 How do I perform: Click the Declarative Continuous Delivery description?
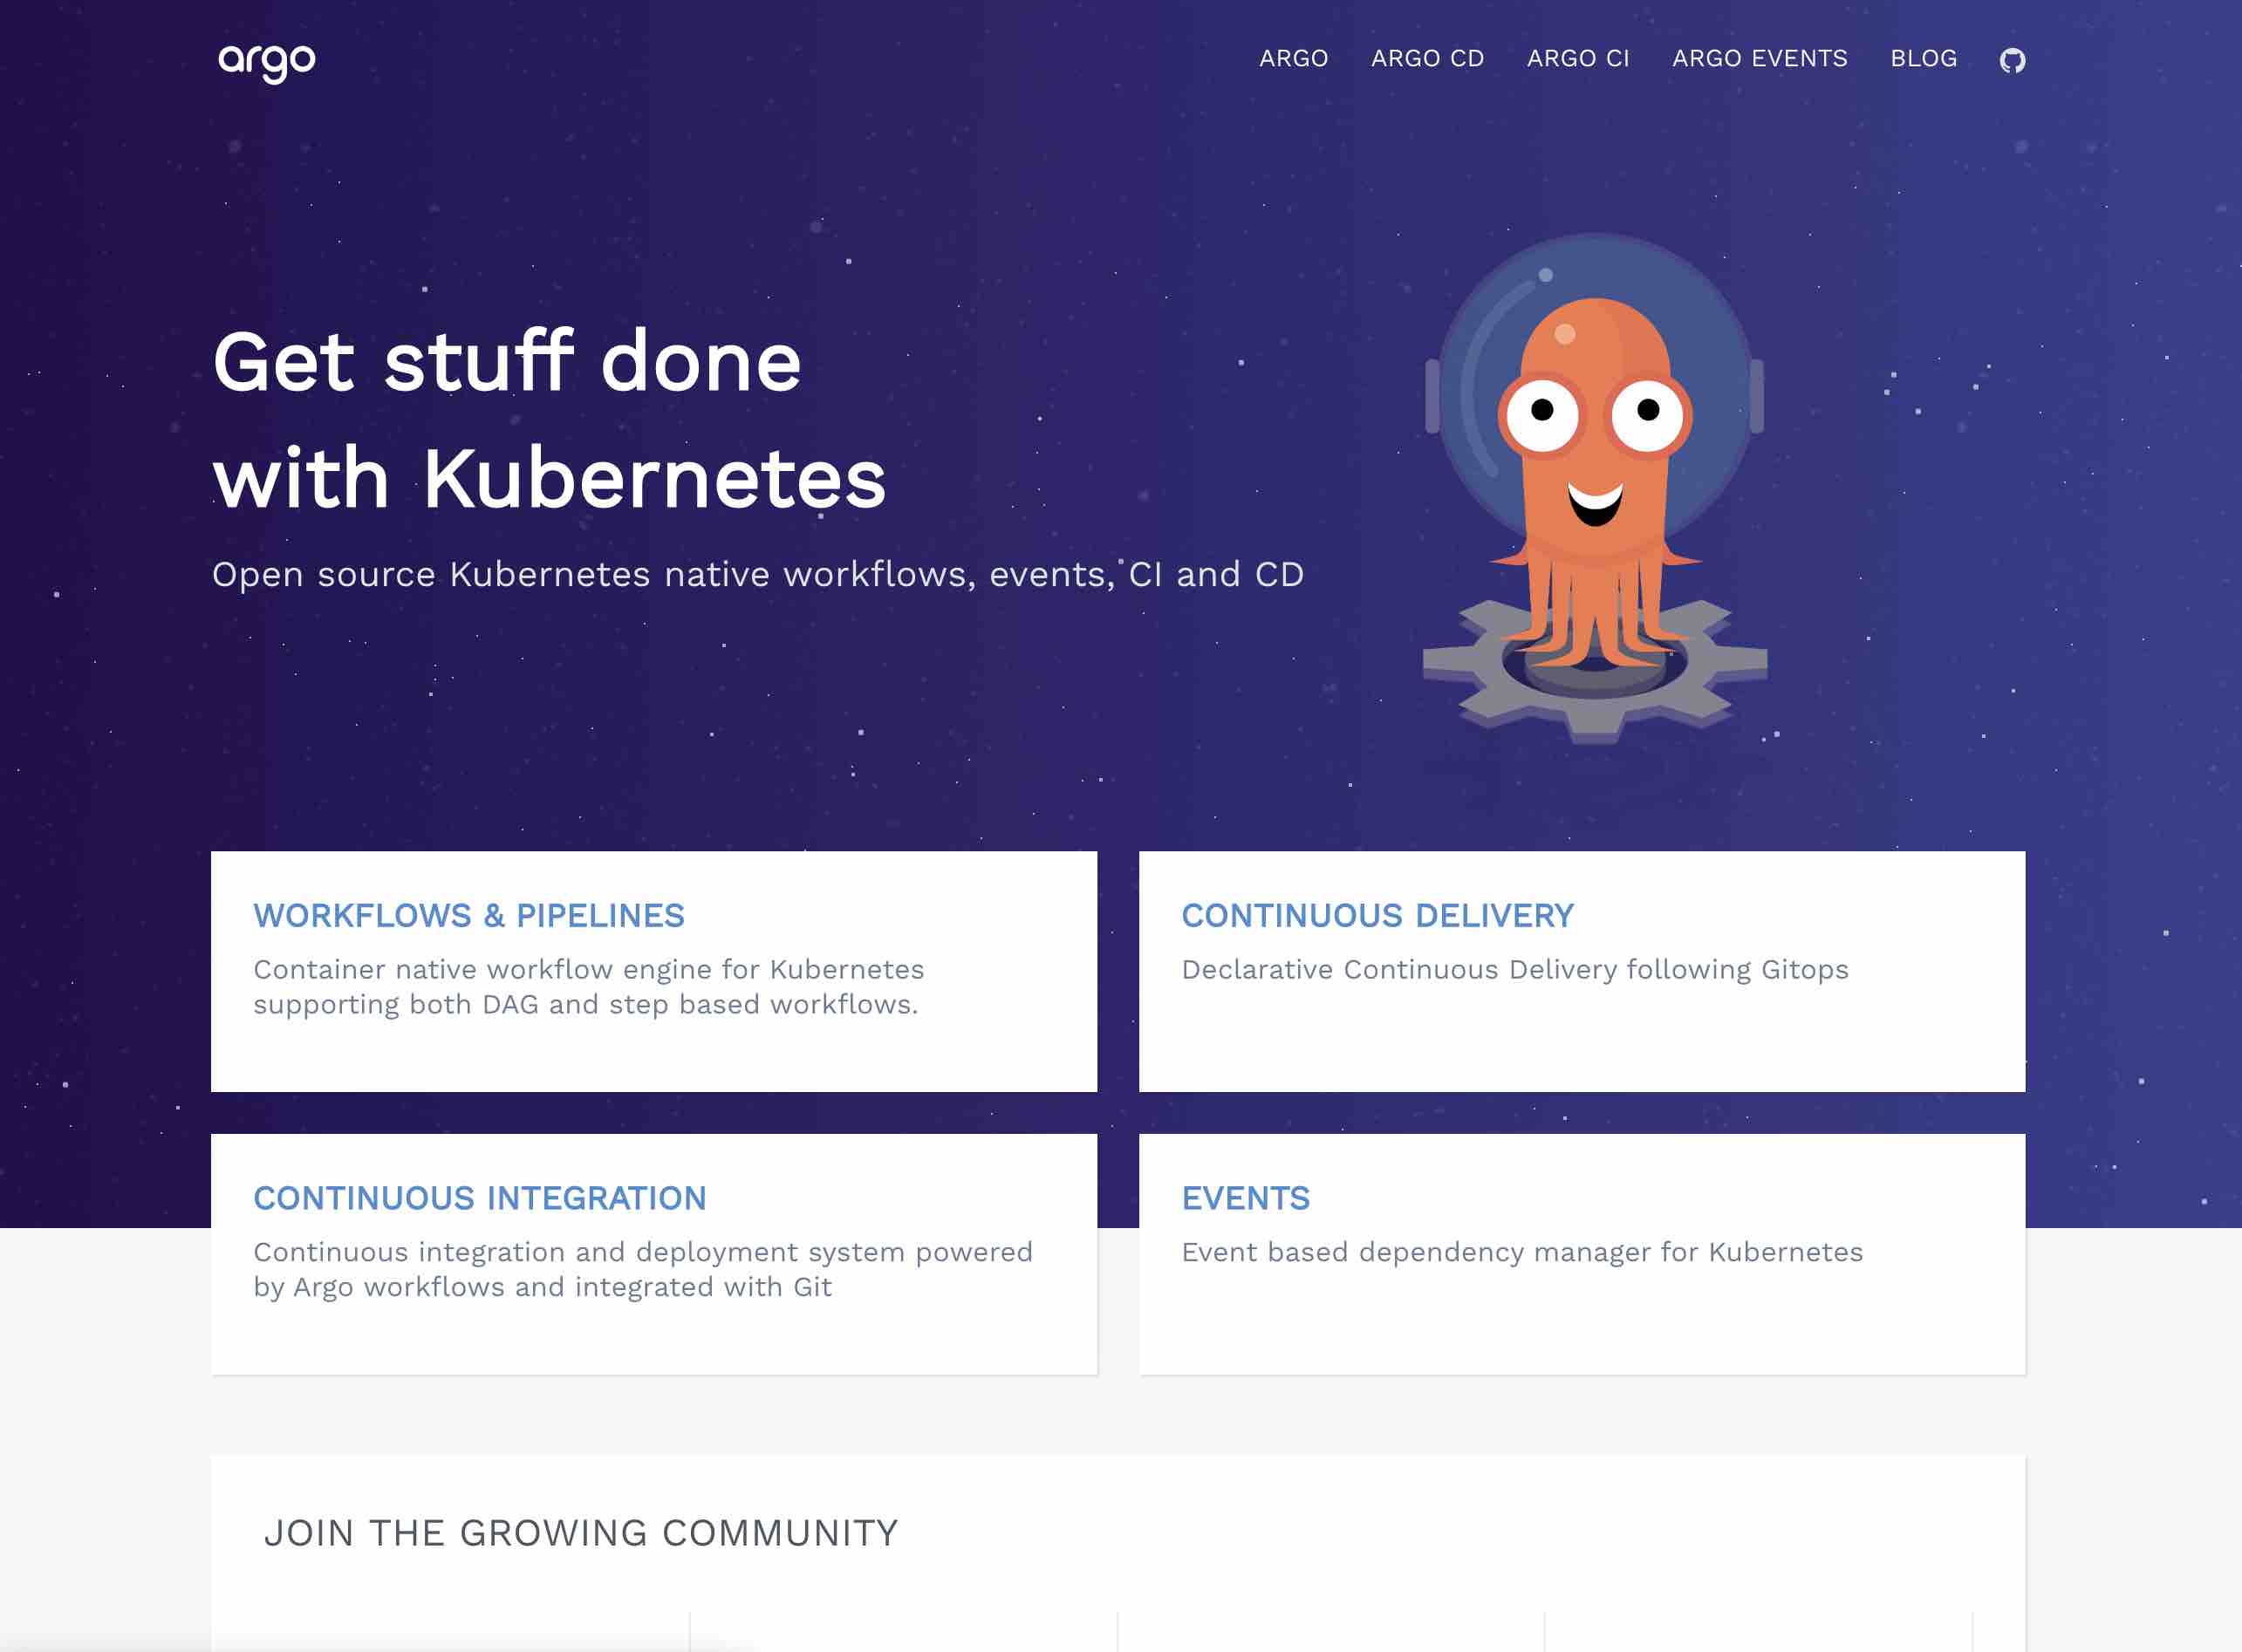(1514, 969)
